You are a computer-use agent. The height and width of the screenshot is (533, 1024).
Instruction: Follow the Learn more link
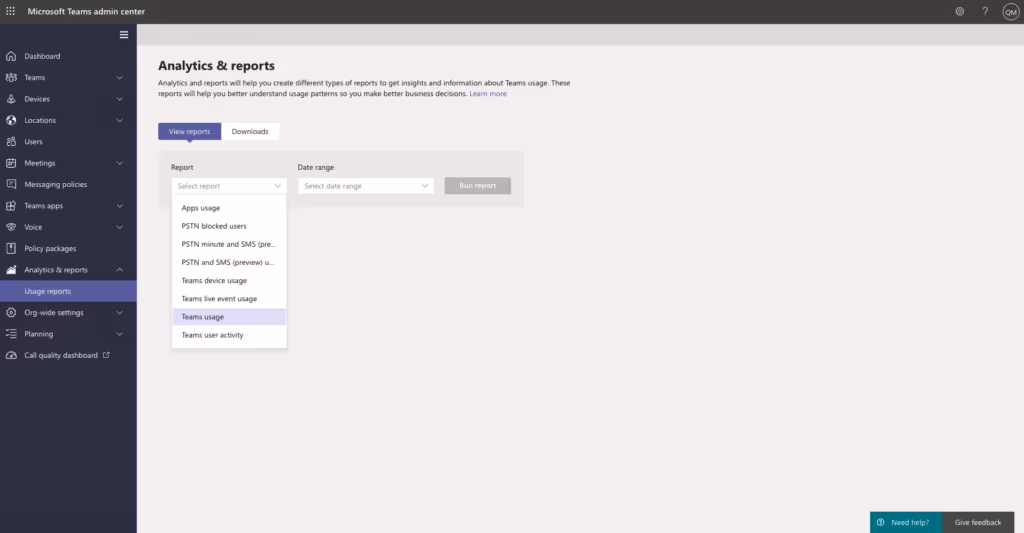(x=488, y=94)
